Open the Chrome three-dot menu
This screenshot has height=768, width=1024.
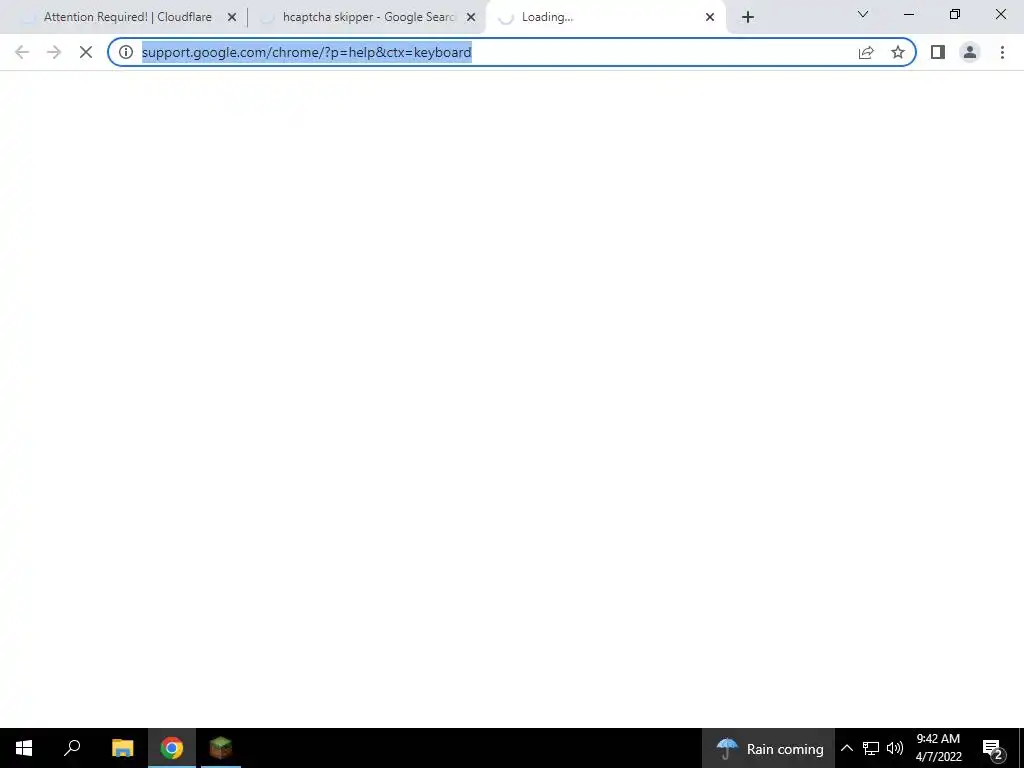coord(1002,52)
